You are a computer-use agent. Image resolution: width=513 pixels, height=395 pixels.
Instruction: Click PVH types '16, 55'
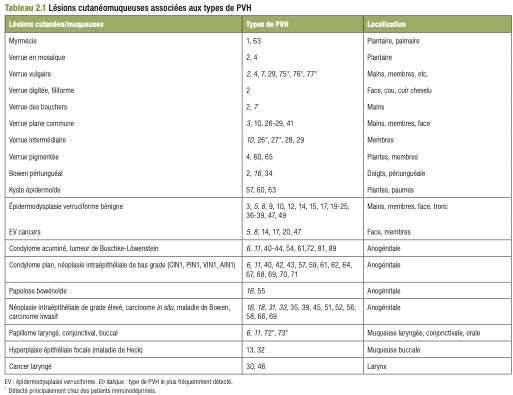click(256, 291)
